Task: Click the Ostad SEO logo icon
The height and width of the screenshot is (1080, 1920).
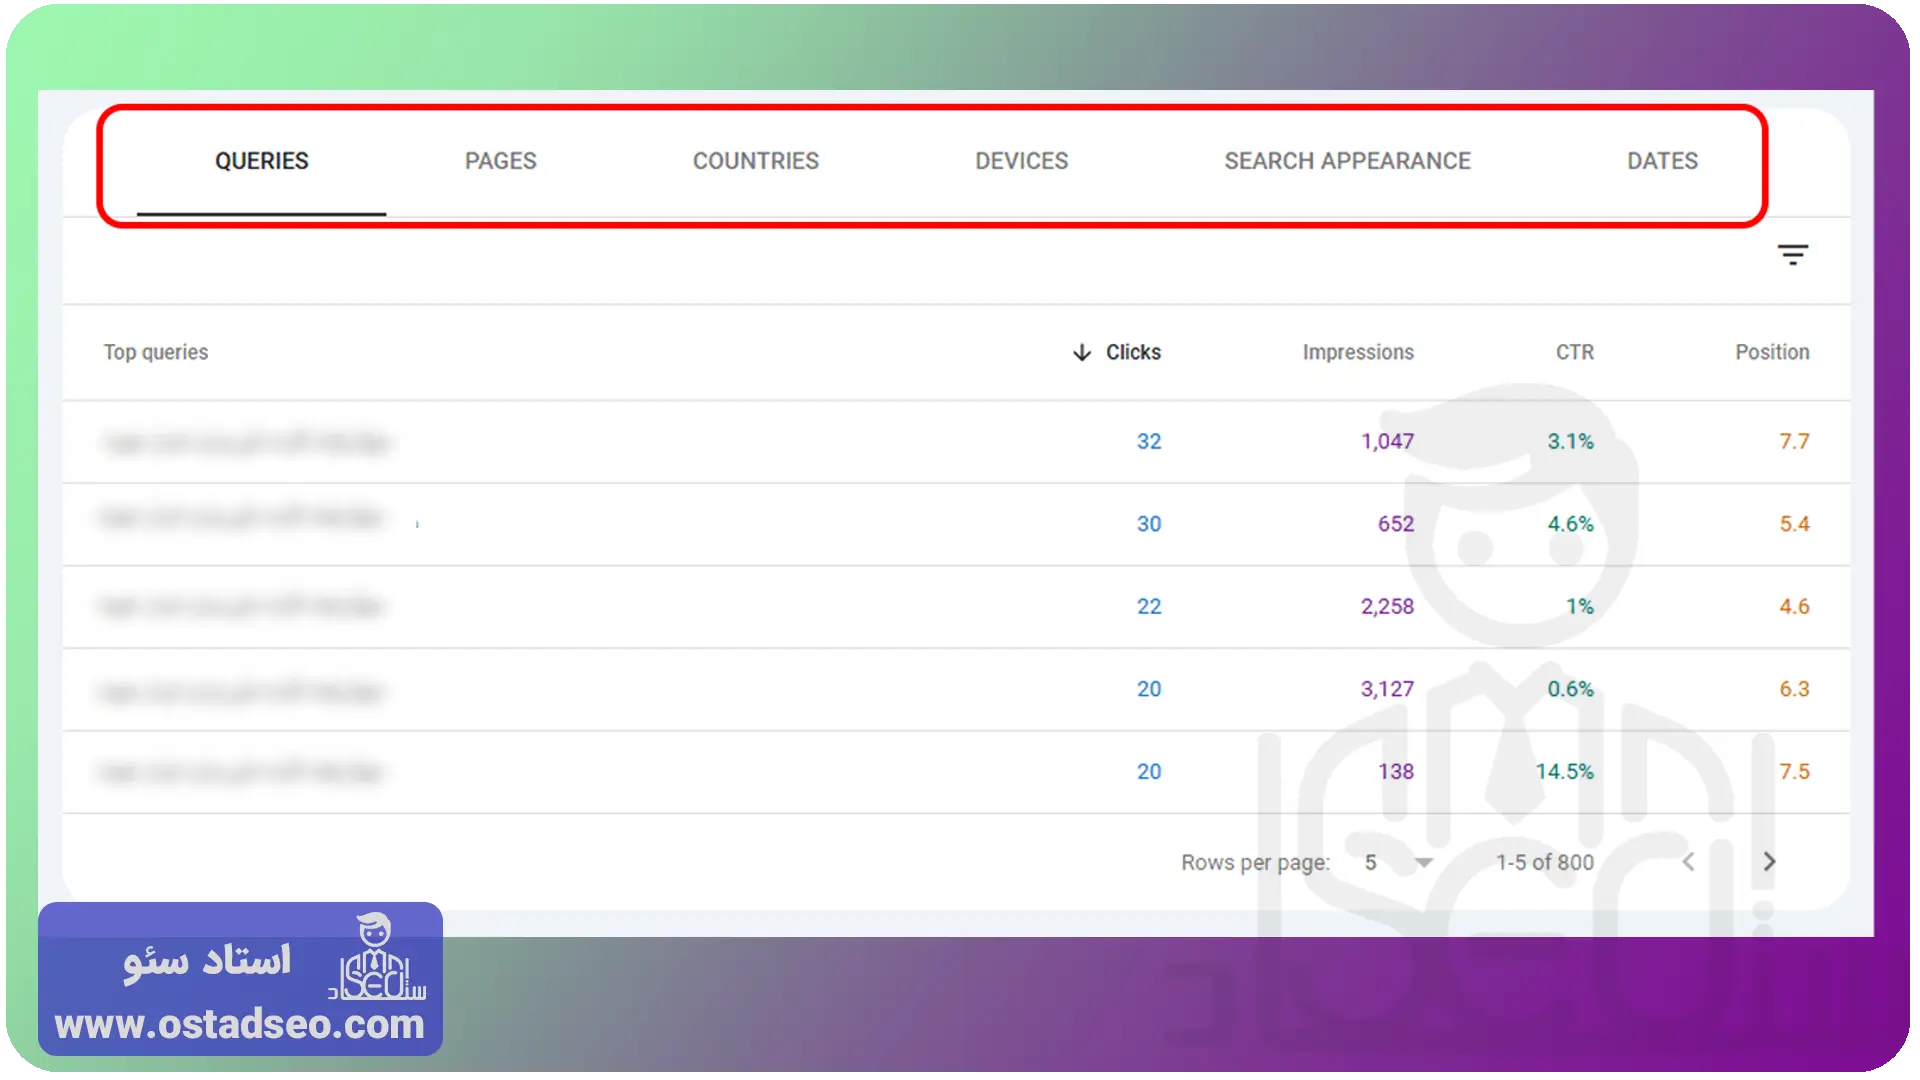Action: tap(376, 957)
